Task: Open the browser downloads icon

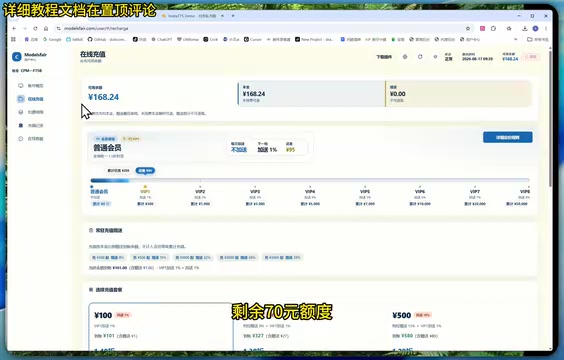Action: (525, 28)
